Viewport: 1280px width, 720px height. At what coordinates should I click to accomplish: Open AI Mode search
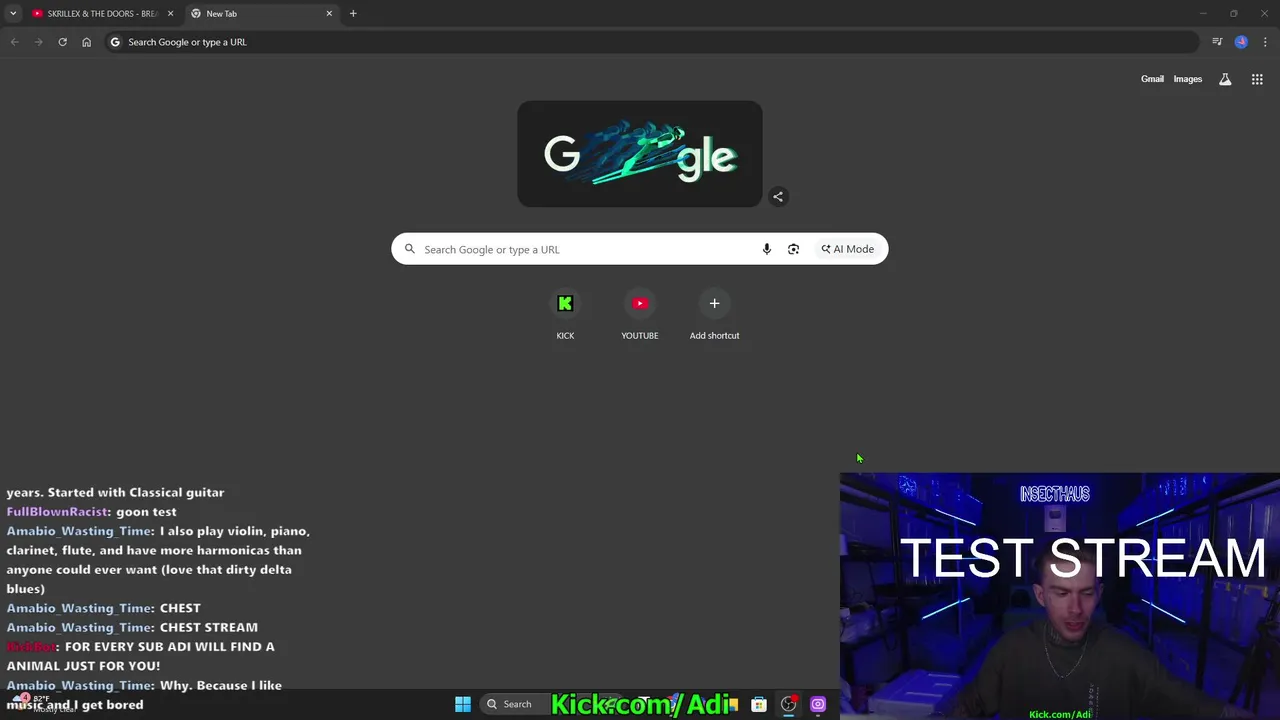click(847, 249)
